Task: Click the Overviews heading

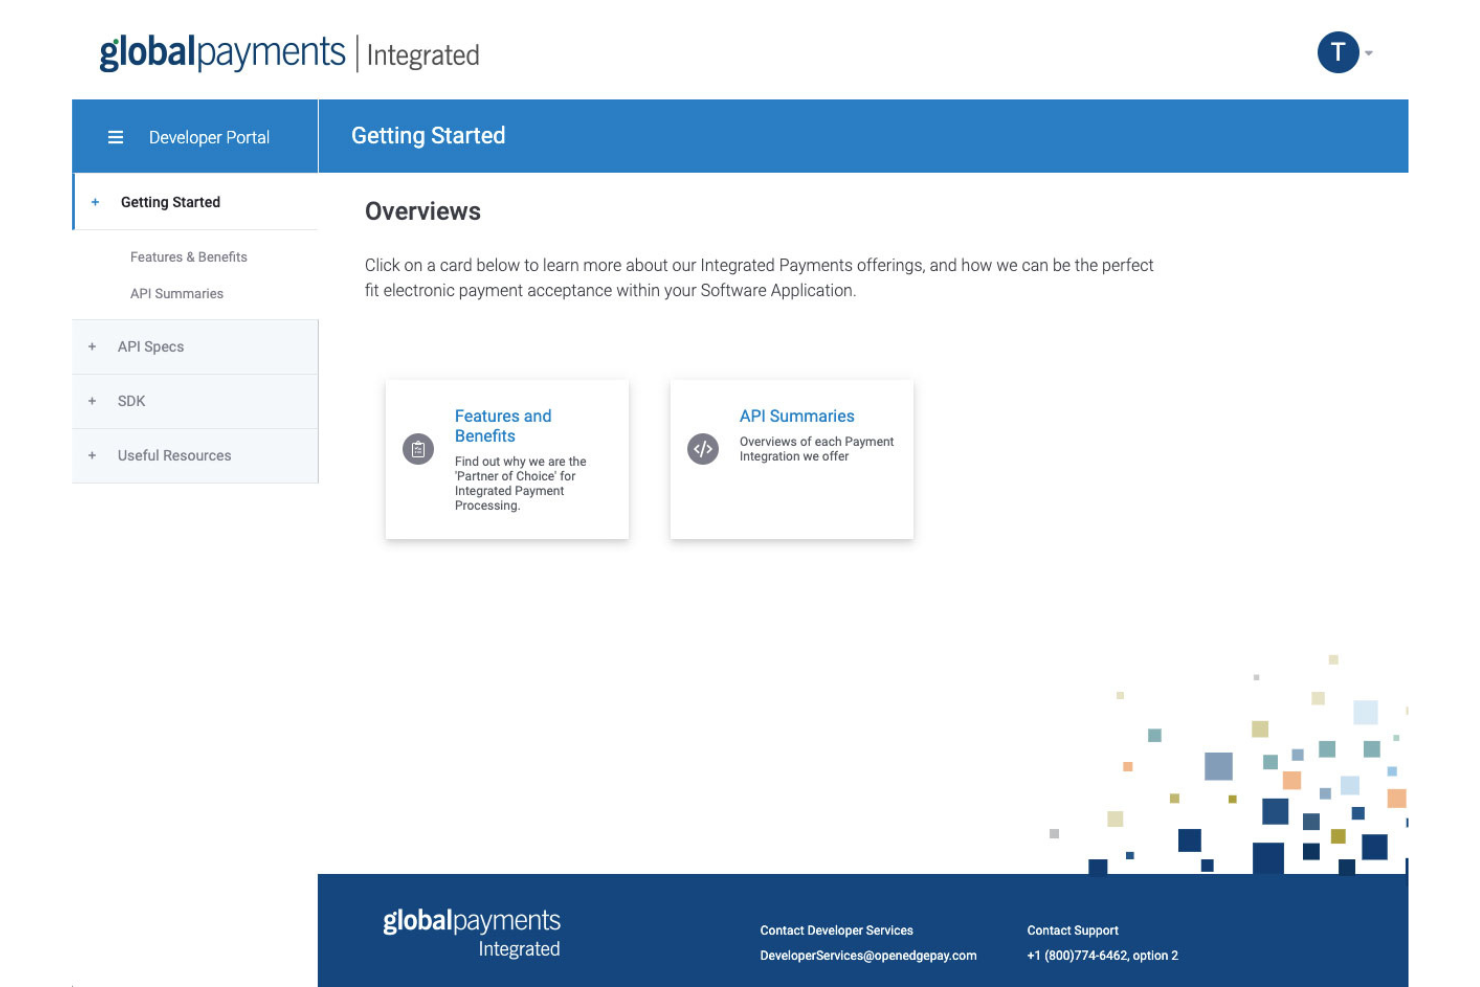Action: tap(422, 211)
